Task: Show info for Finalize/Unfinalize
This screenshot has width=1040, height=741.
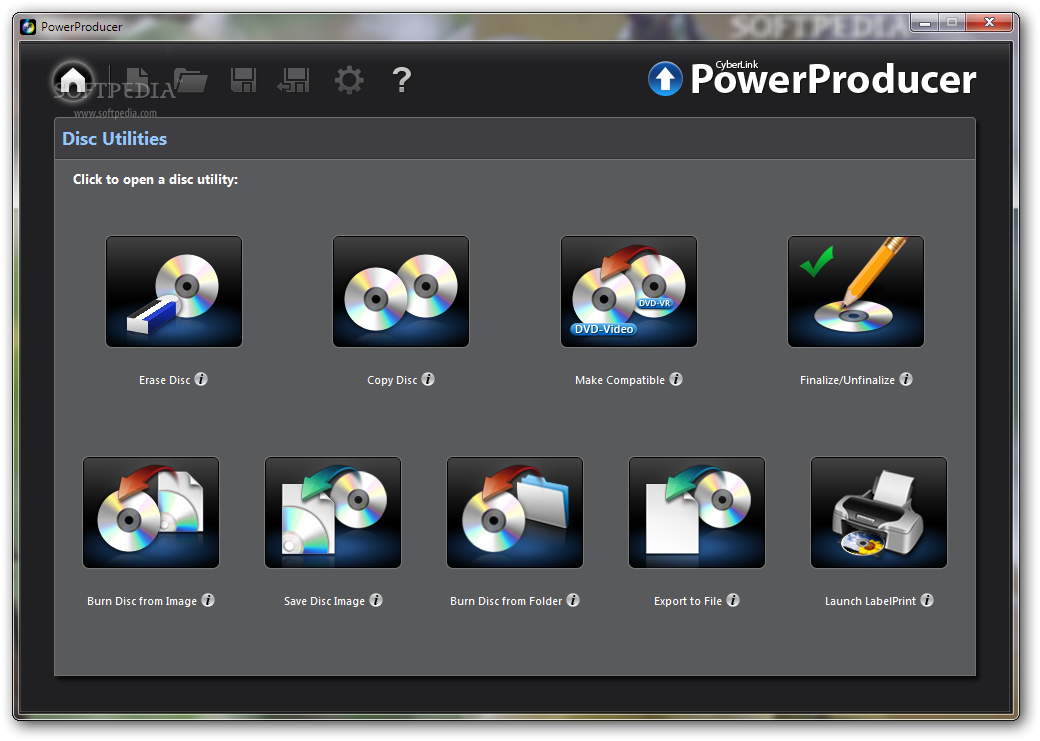Action: pos(905,379)
